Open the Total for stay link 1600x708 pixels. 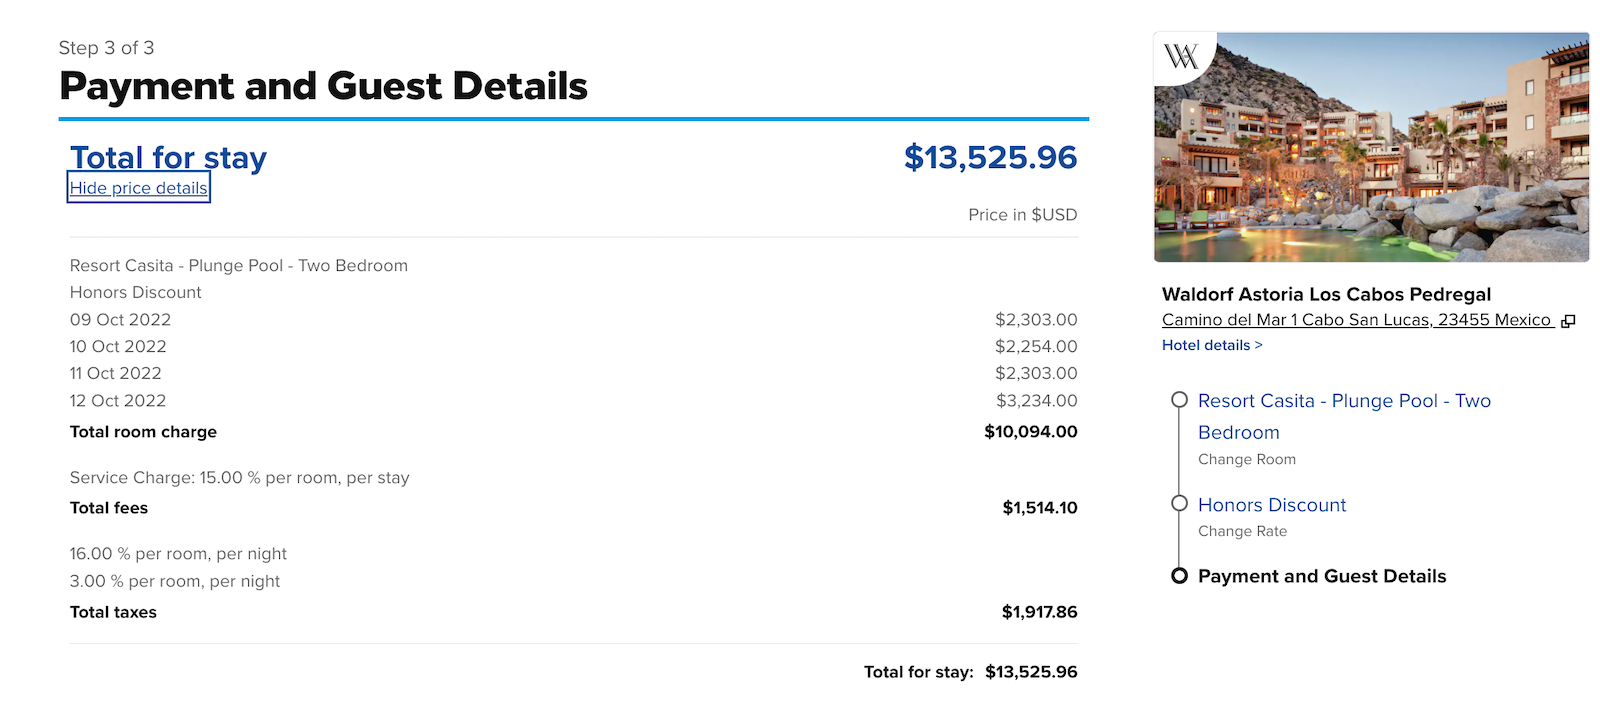tap(167, 157)
